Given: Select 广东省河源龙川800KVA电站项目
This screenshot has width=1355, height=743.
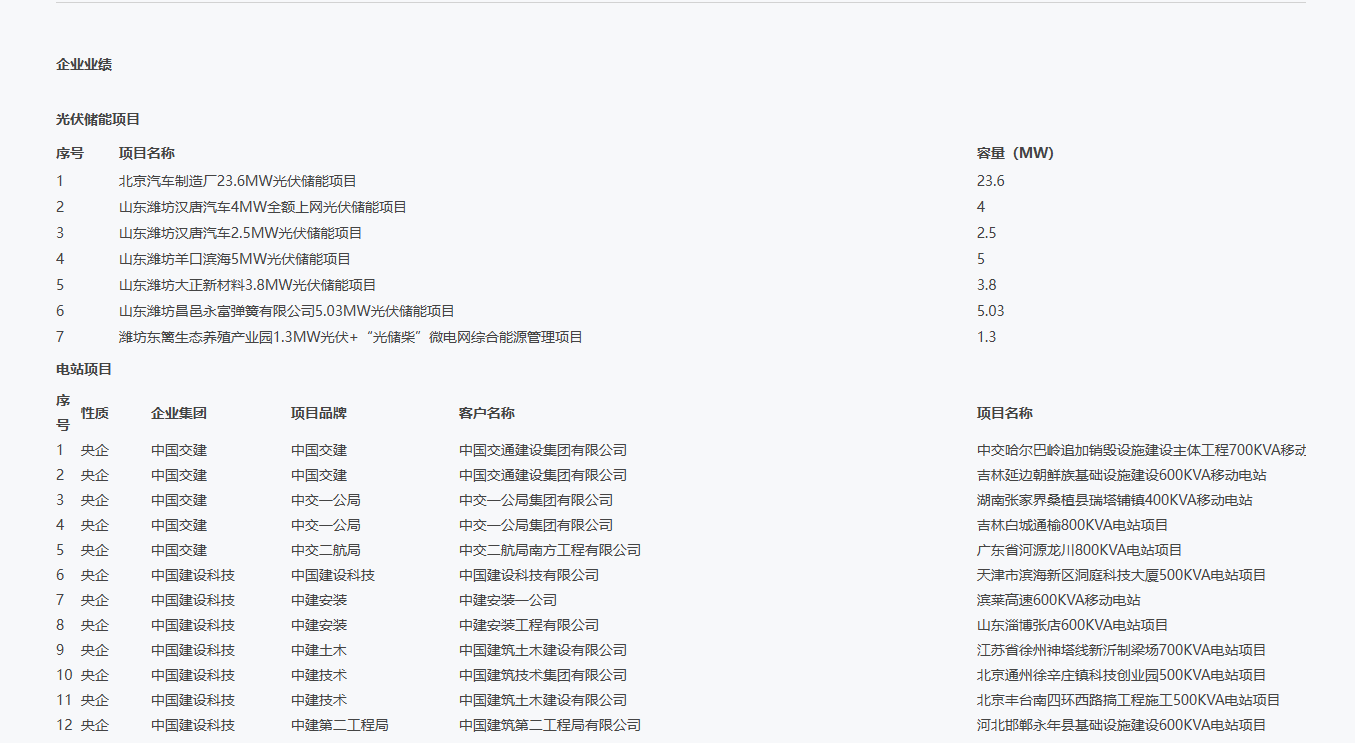Looking at the screenshot, I should click(1080, 550).
